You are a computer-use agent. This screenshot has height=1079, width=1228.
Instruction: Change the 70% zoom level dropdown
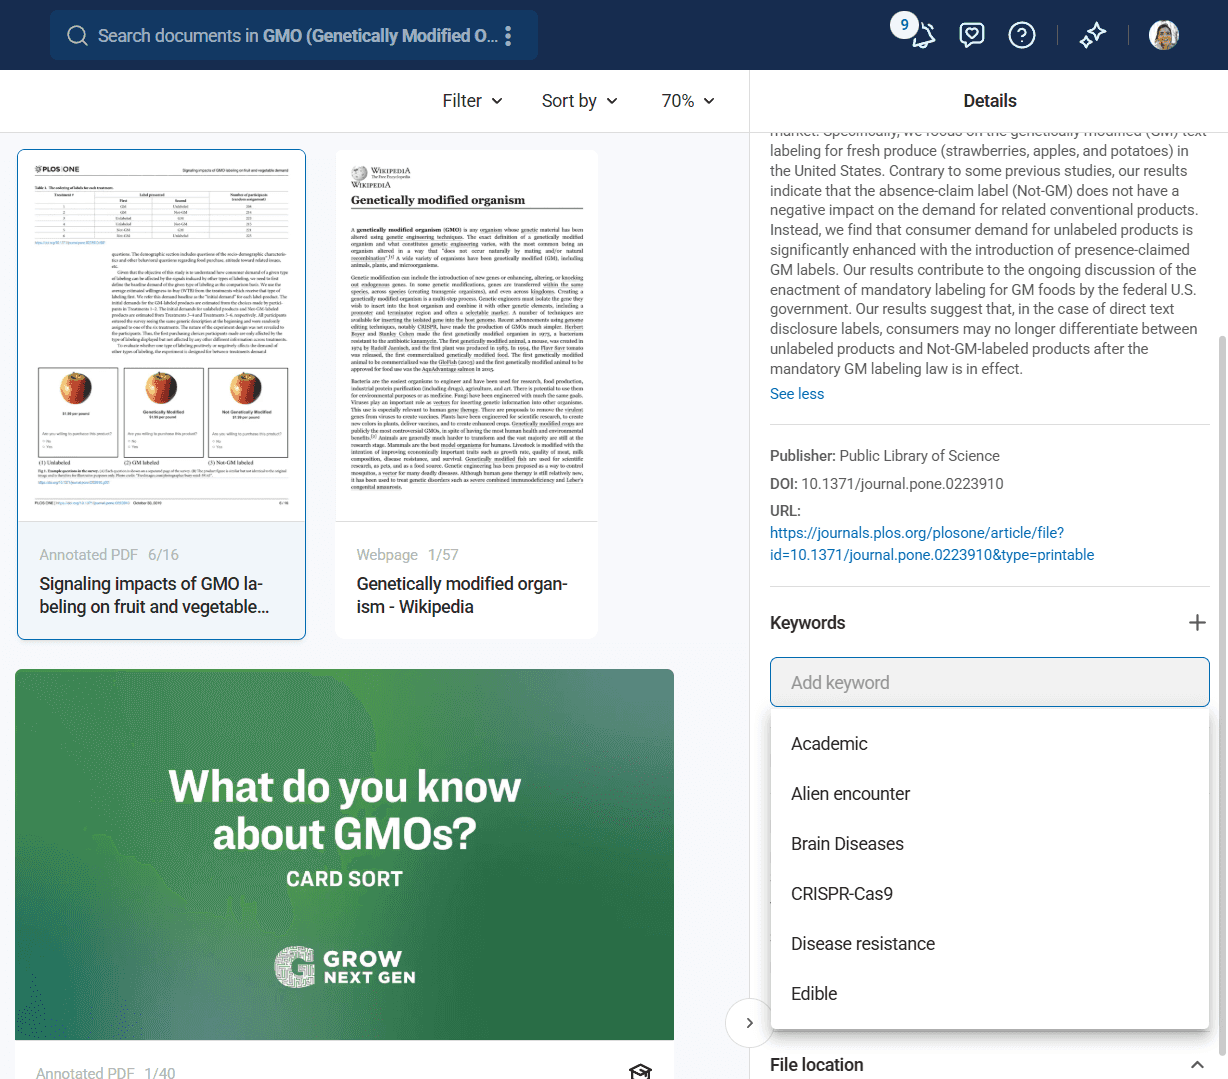tap(687, 101)
